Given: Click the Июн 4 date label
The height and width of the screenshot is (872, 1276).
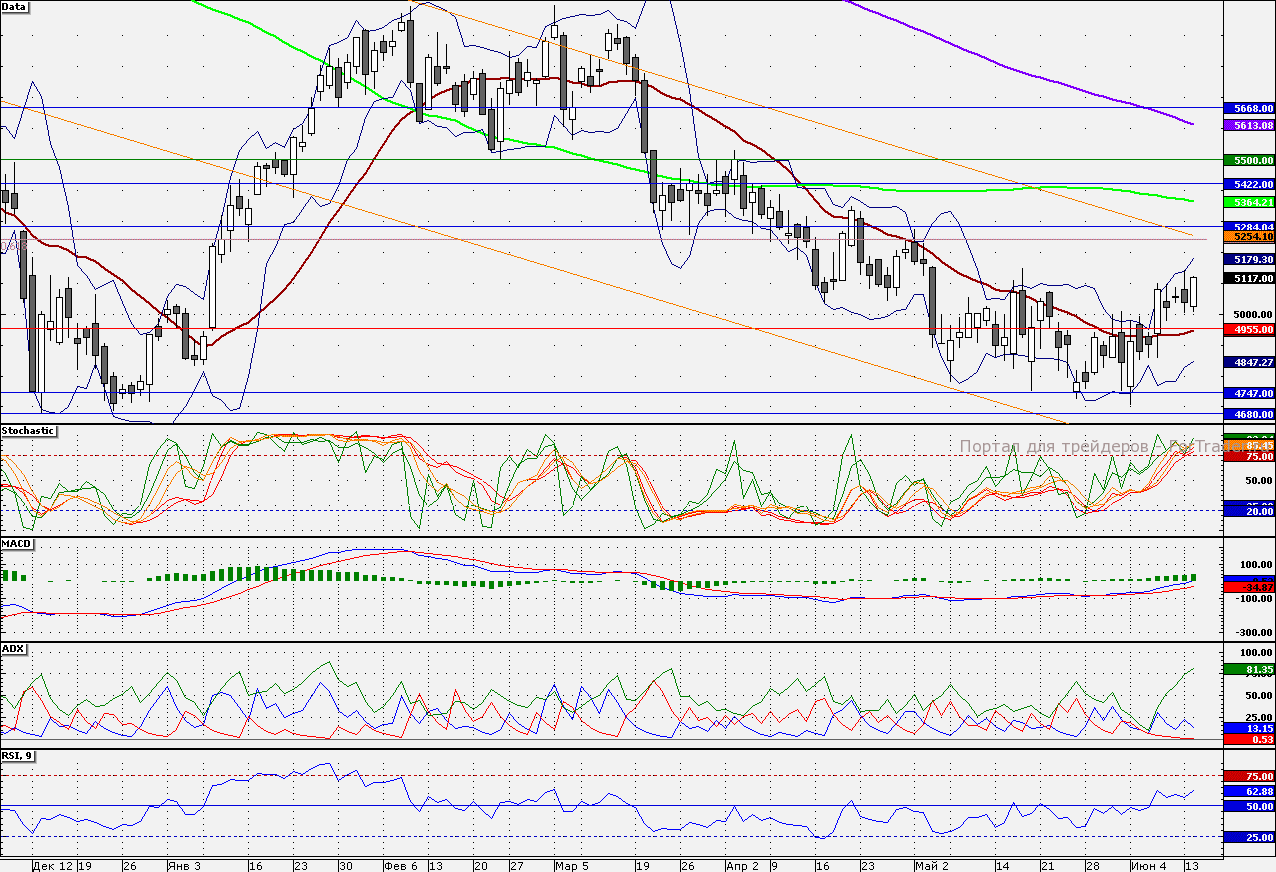Looking at the screenshot, I should [x=1148, y=864].
